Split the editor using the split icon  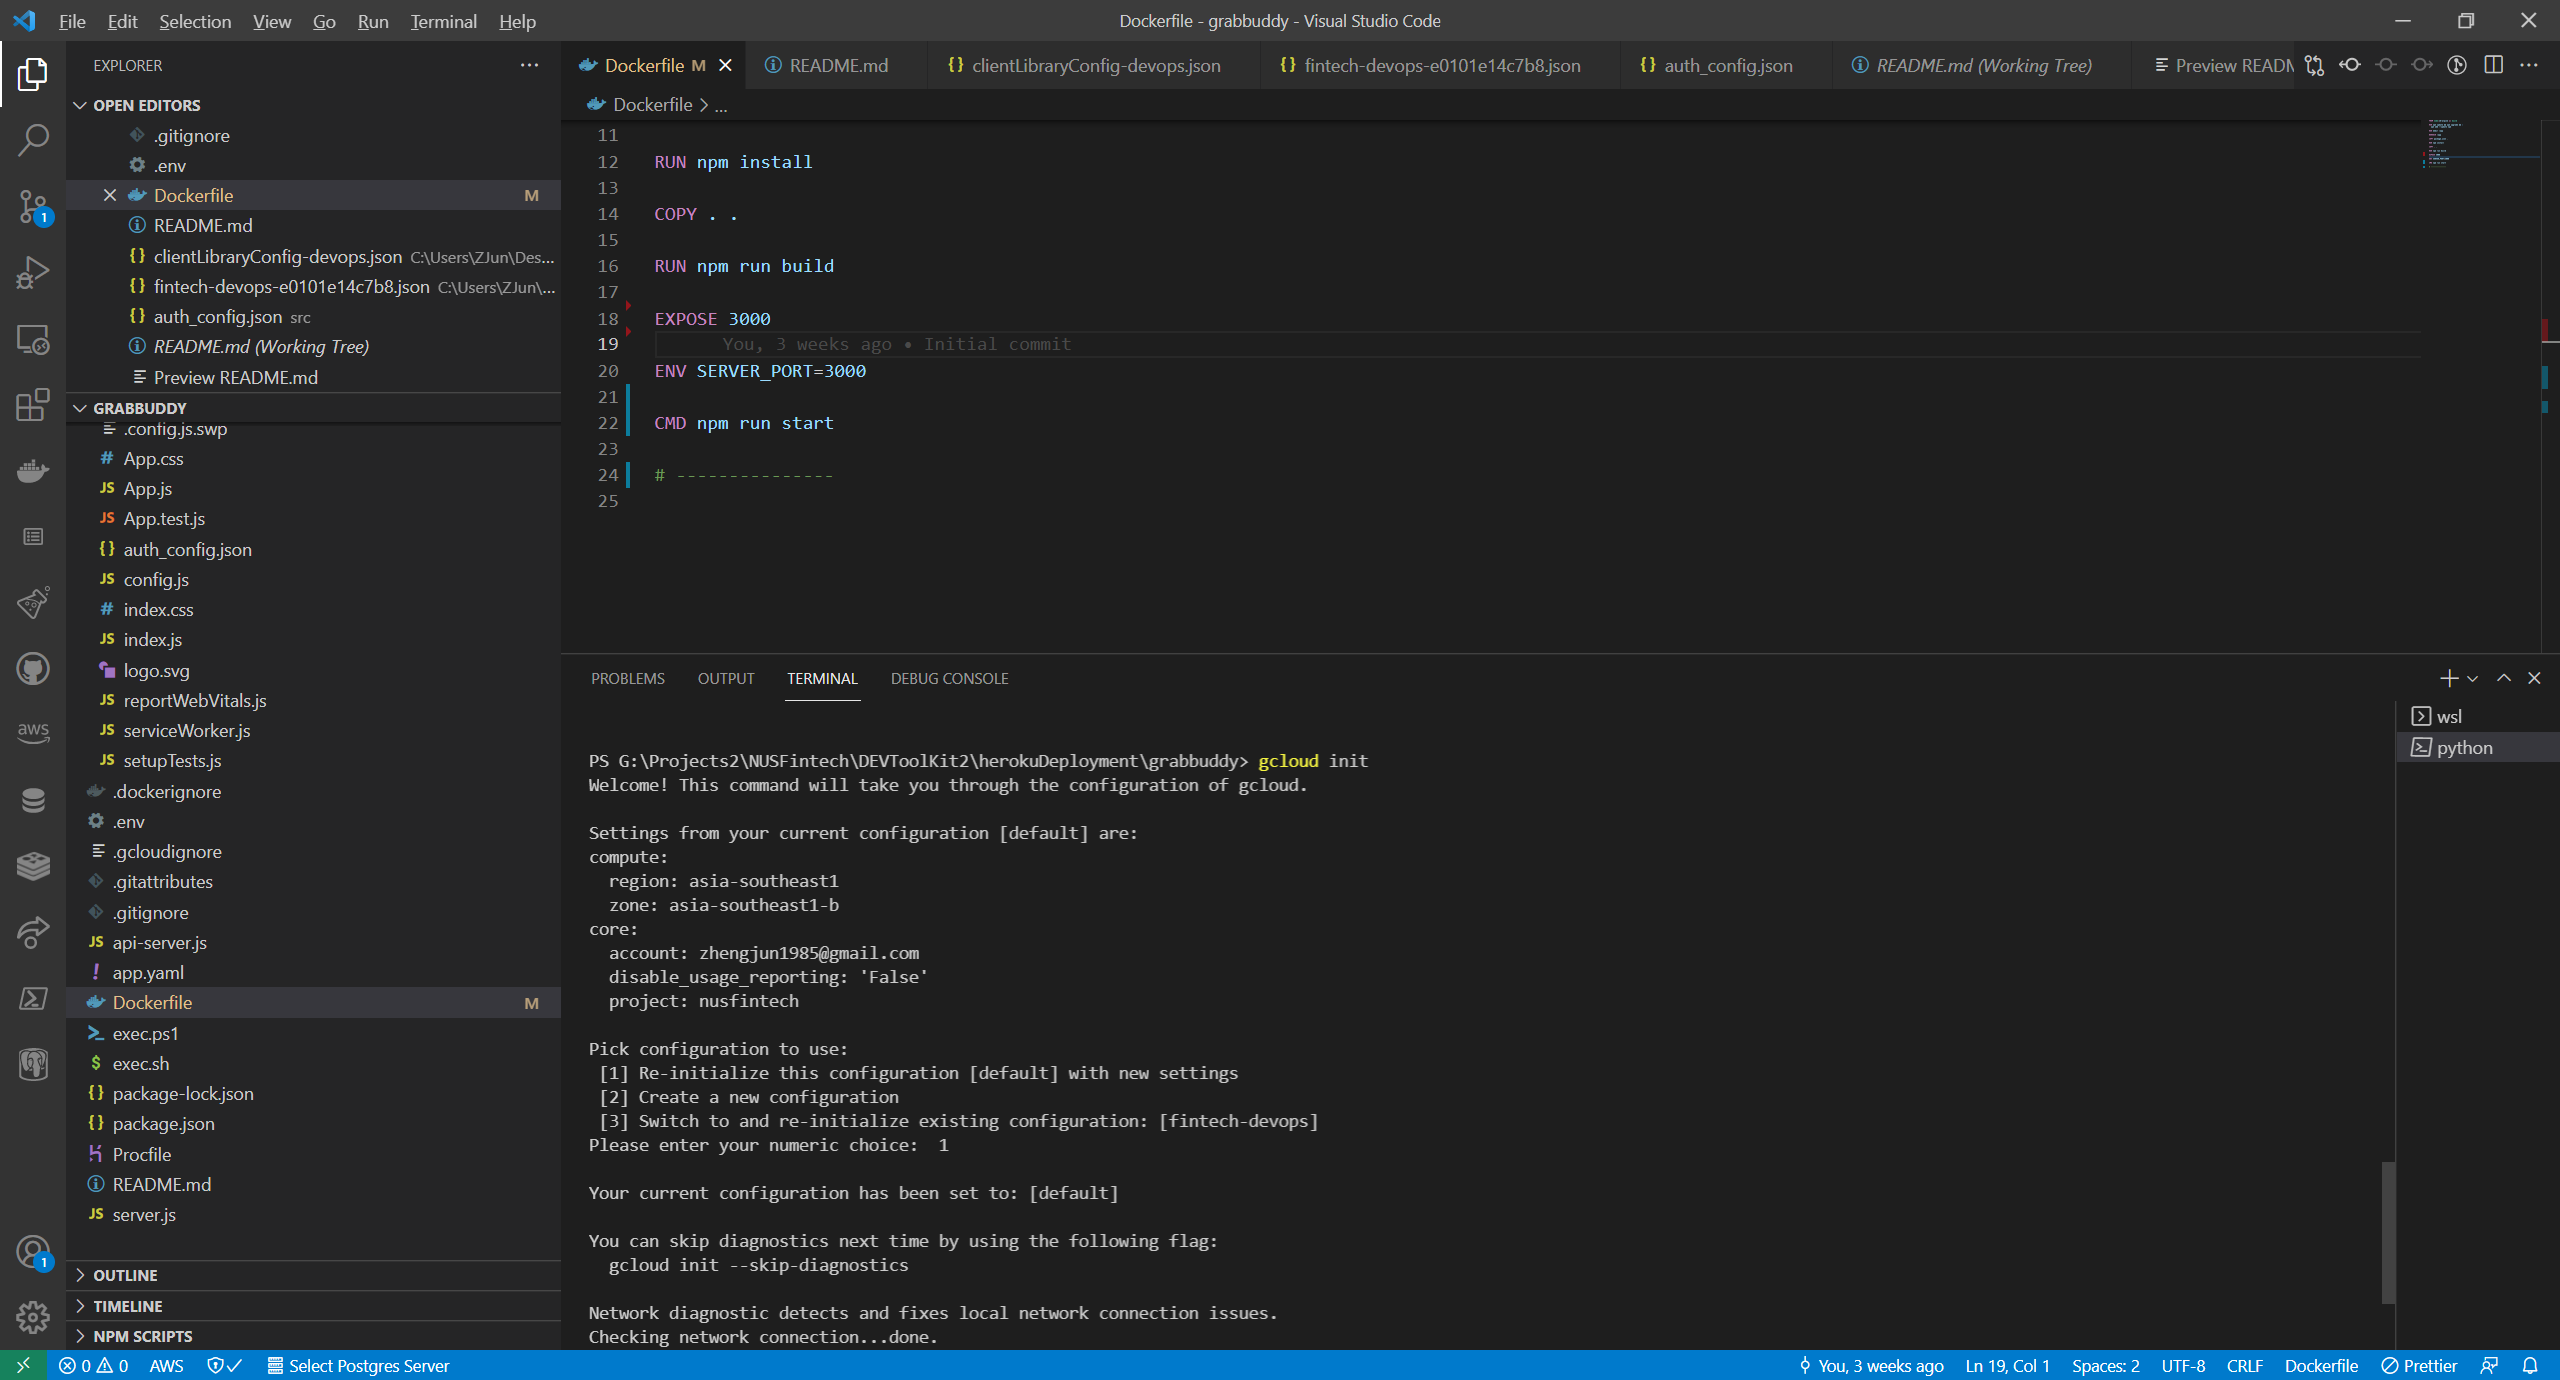2493,64
